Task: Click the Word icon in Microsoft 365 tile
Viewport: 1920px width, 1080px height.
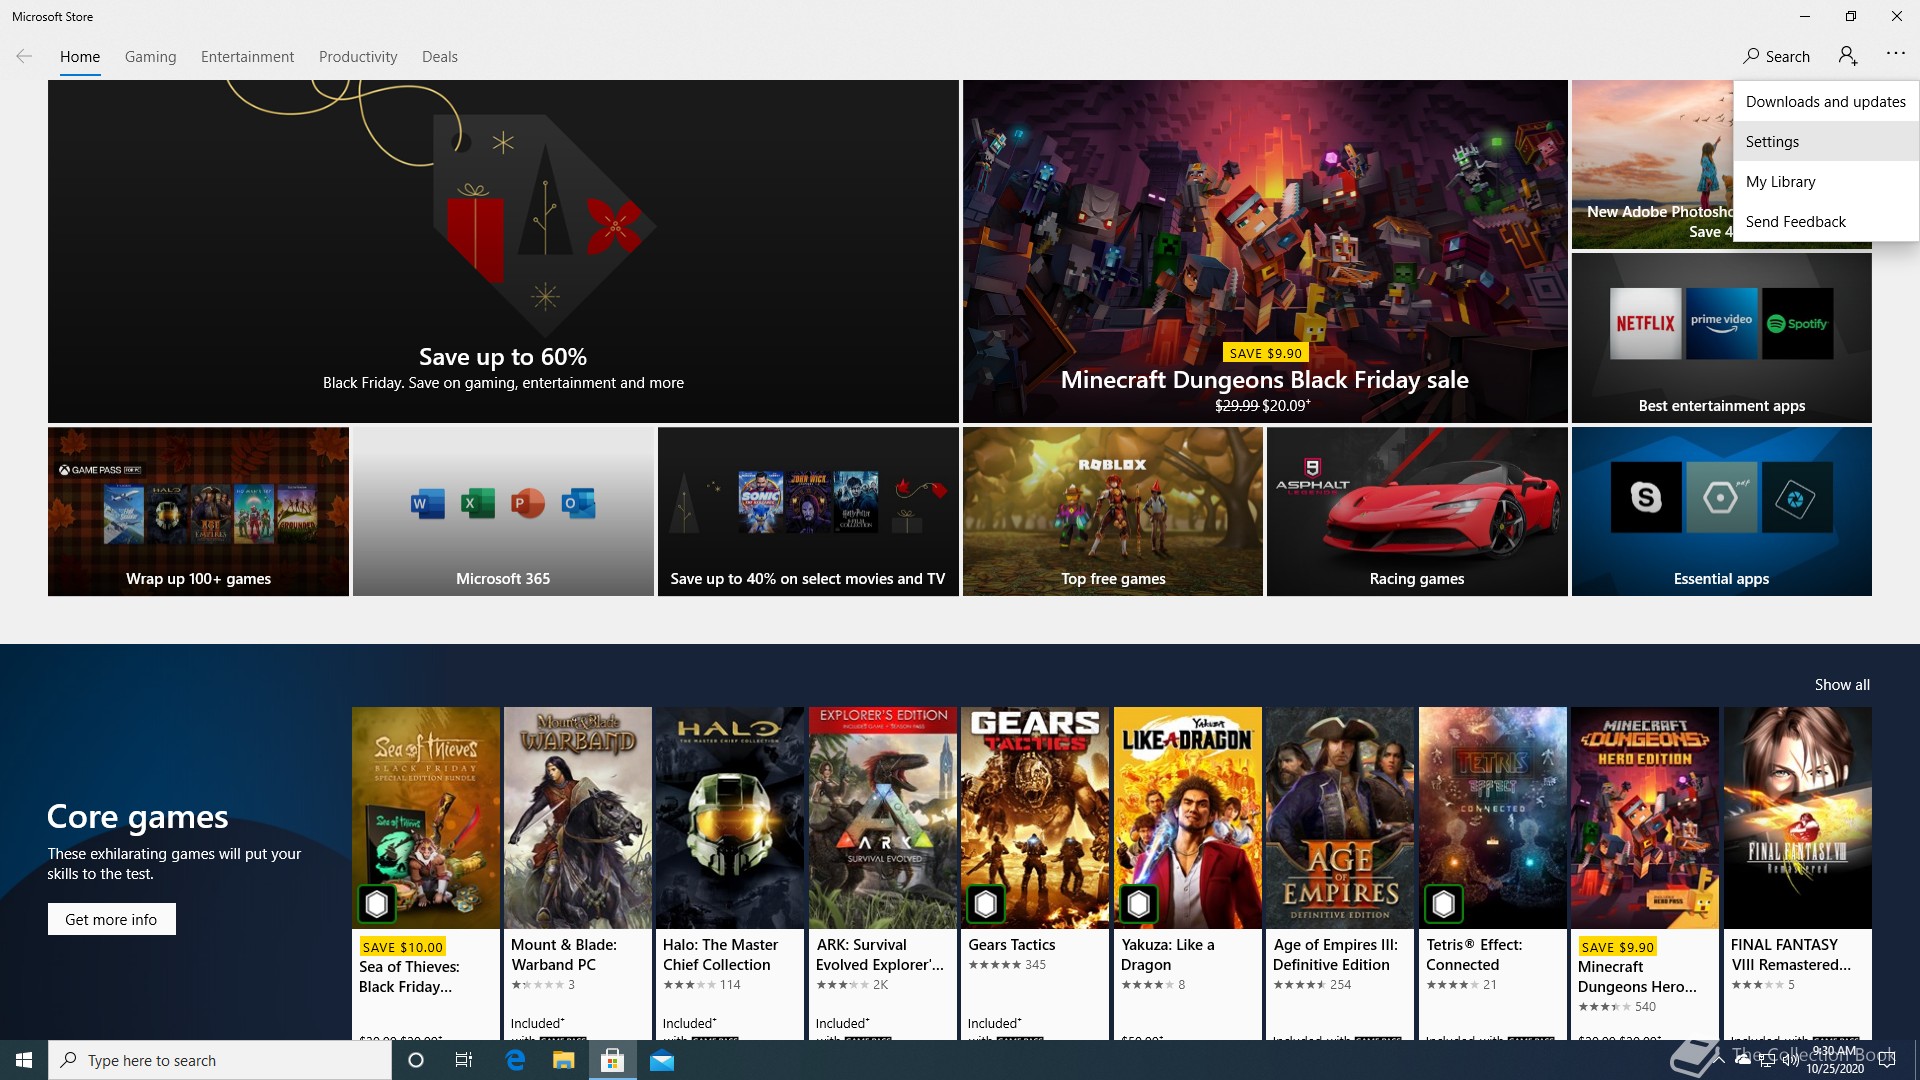Action: tap(427, 503)
